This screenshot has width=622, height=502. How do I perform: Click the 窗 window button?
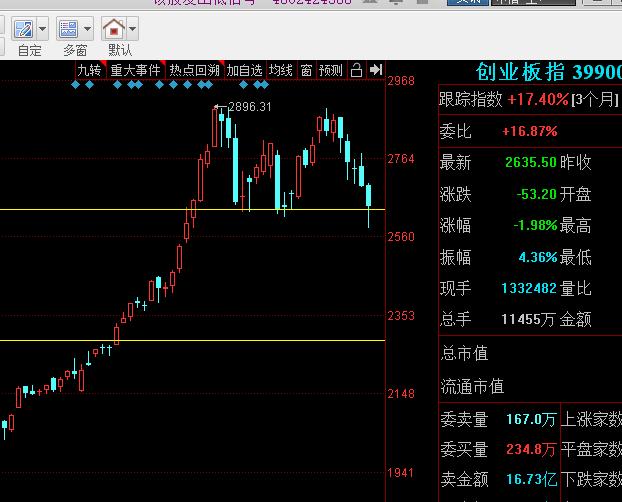[307, 70]
